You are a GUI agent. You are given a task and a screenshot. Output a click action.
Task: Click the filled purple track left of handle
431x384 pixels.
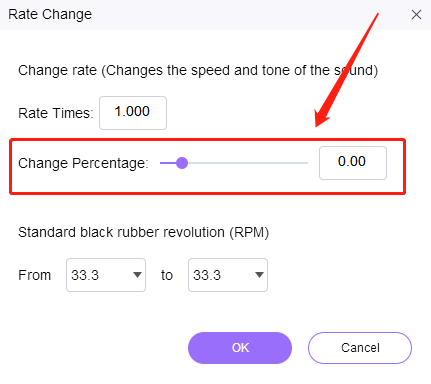[168, 163]
